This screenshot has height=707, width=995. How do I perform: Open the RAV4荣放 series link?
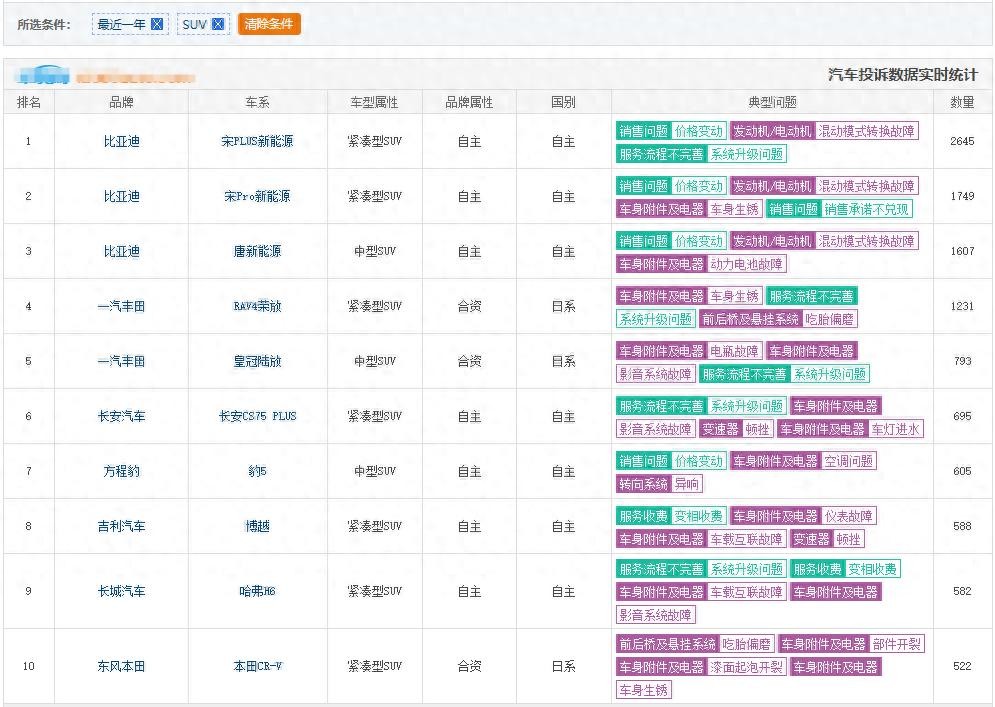(x=257, y=307)
